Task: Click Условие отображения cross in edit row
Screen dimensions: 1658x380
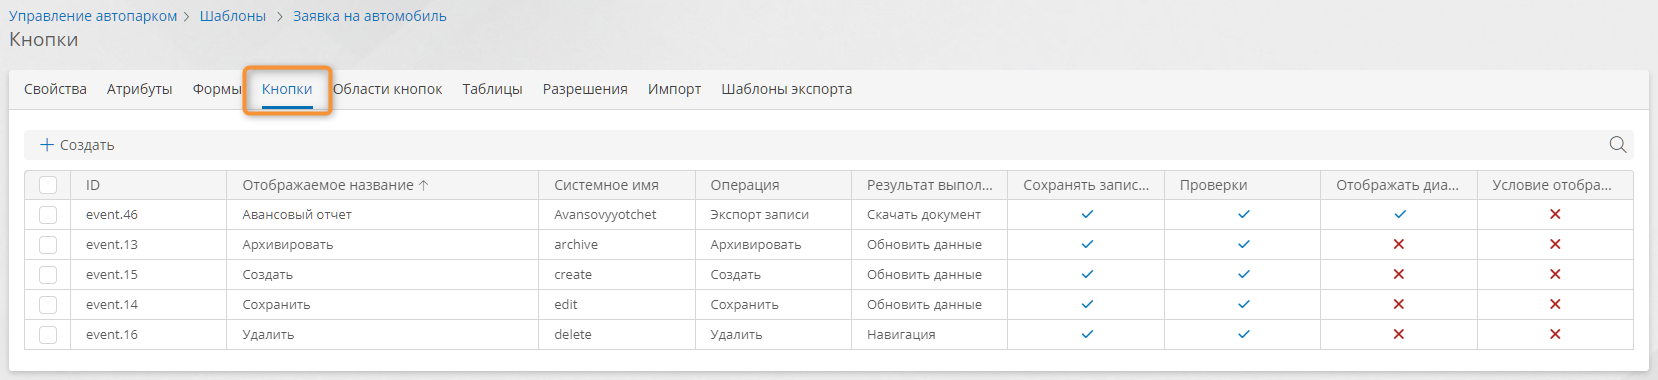Action: pos(1555,304)
